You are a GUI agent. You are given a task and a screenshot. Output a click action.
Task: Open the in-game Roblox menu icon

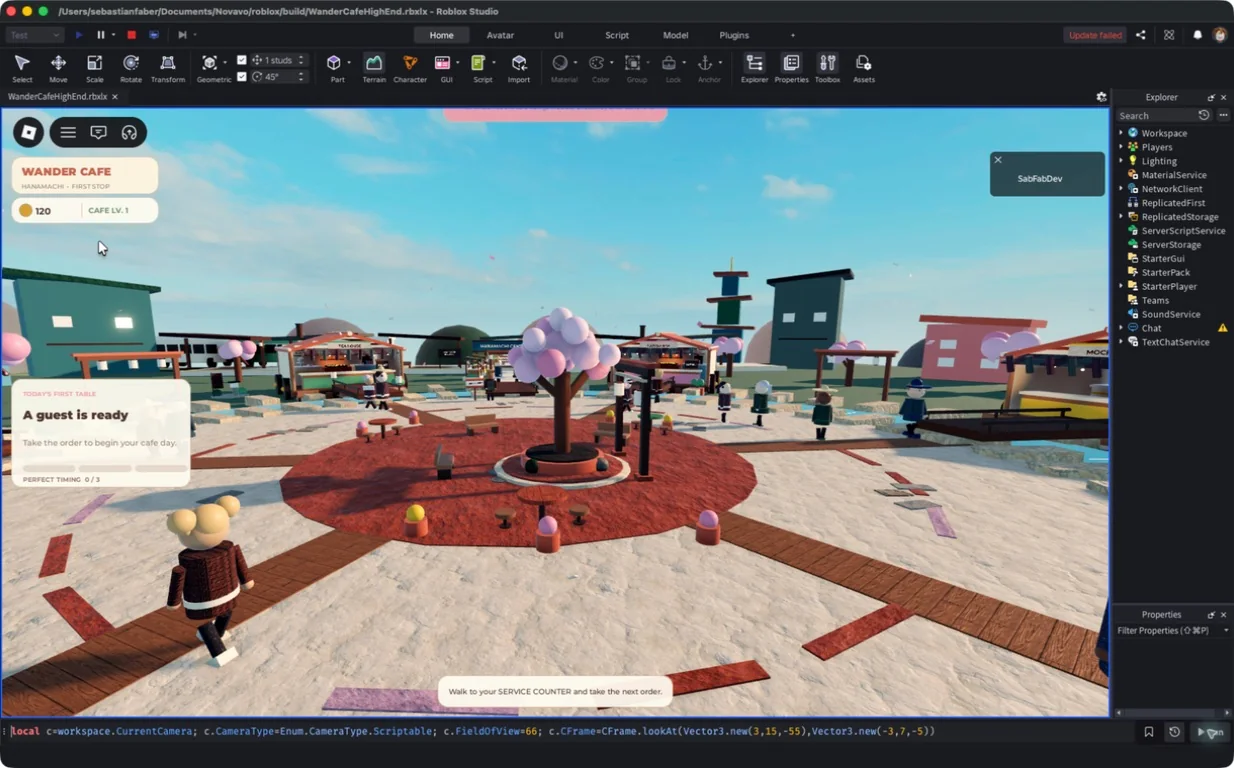click(29, 132)
